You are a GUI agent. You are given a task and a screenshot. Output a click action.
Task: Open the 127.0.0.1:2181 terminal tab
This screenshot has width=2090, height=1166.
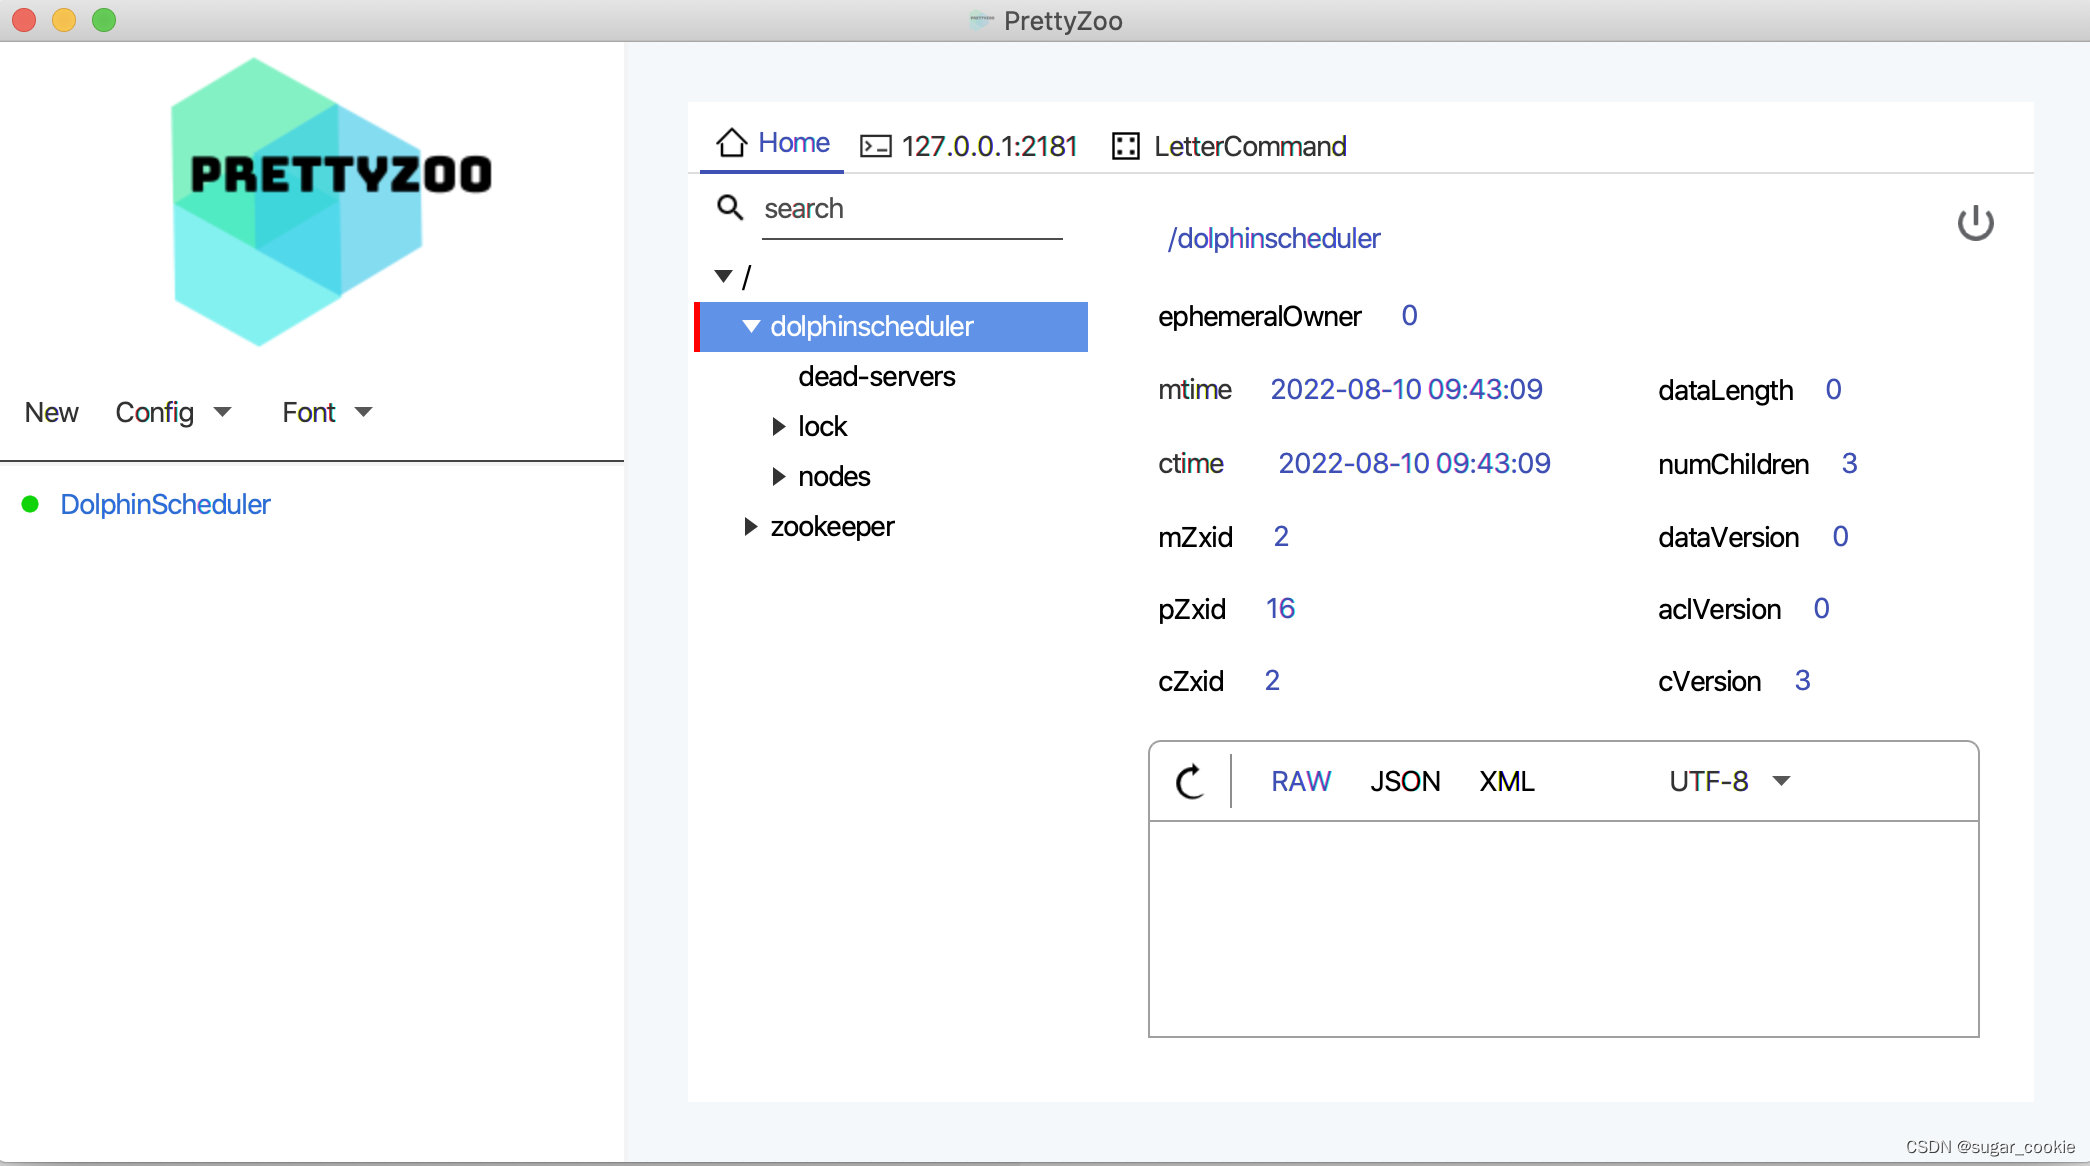(x=988, y=147)
